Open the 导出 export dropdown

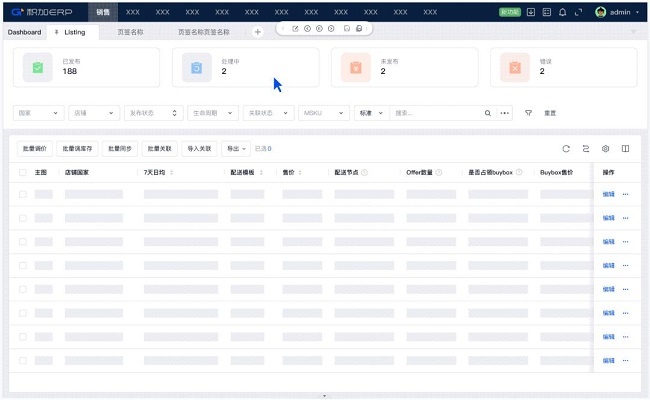pos(236,148)
